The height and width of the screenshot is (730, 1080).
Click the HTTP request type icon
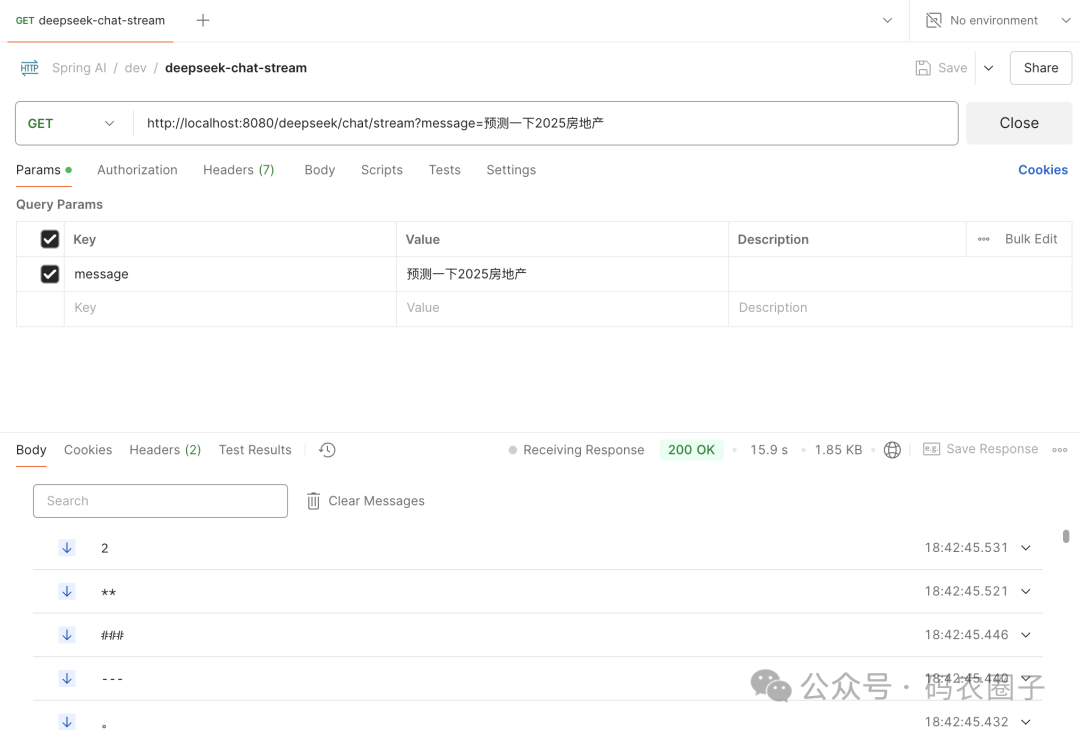pyautogui.click(x=30, y=67)
